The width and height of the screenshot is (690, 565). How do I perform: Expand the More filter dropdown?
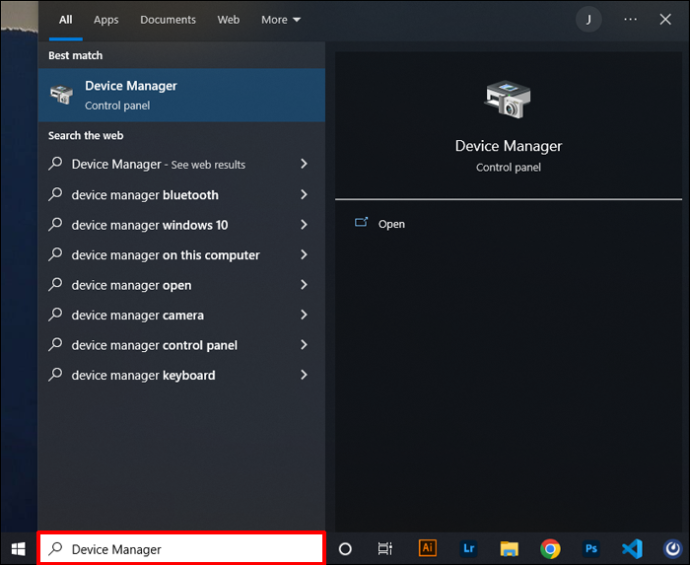281,20
